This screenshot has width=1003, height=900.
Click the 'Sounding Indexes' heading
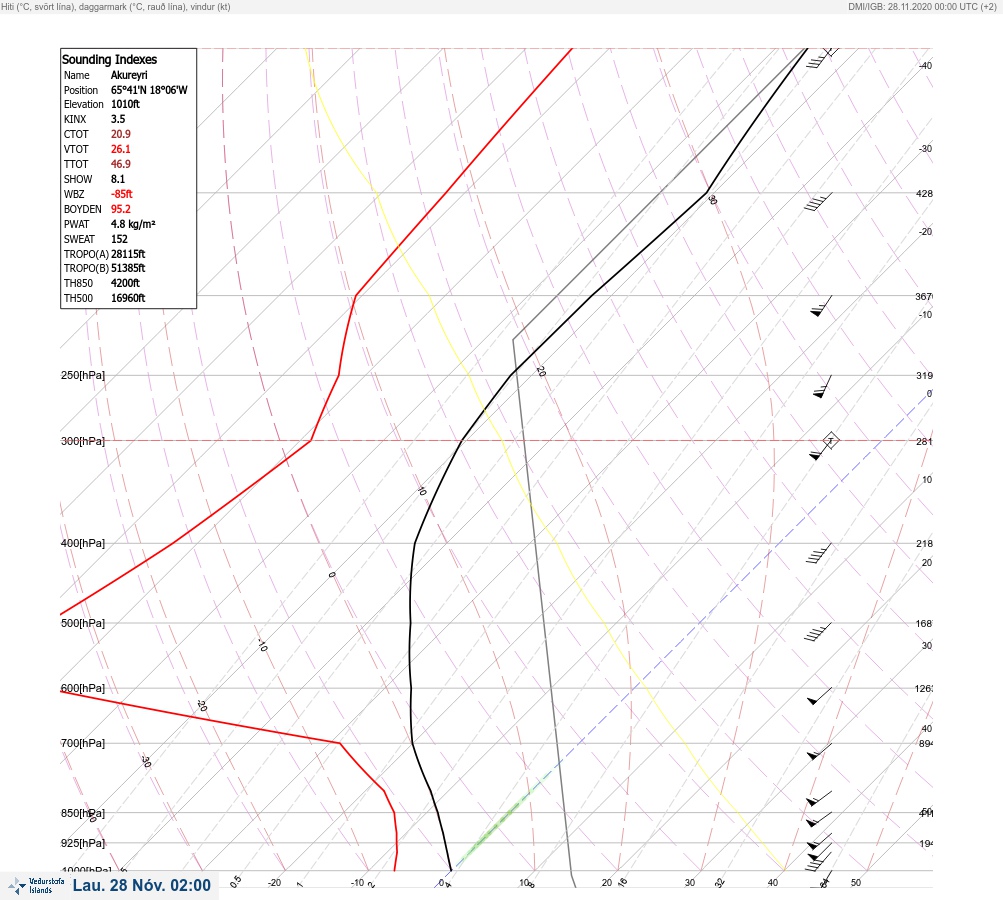tap(109, 59)
